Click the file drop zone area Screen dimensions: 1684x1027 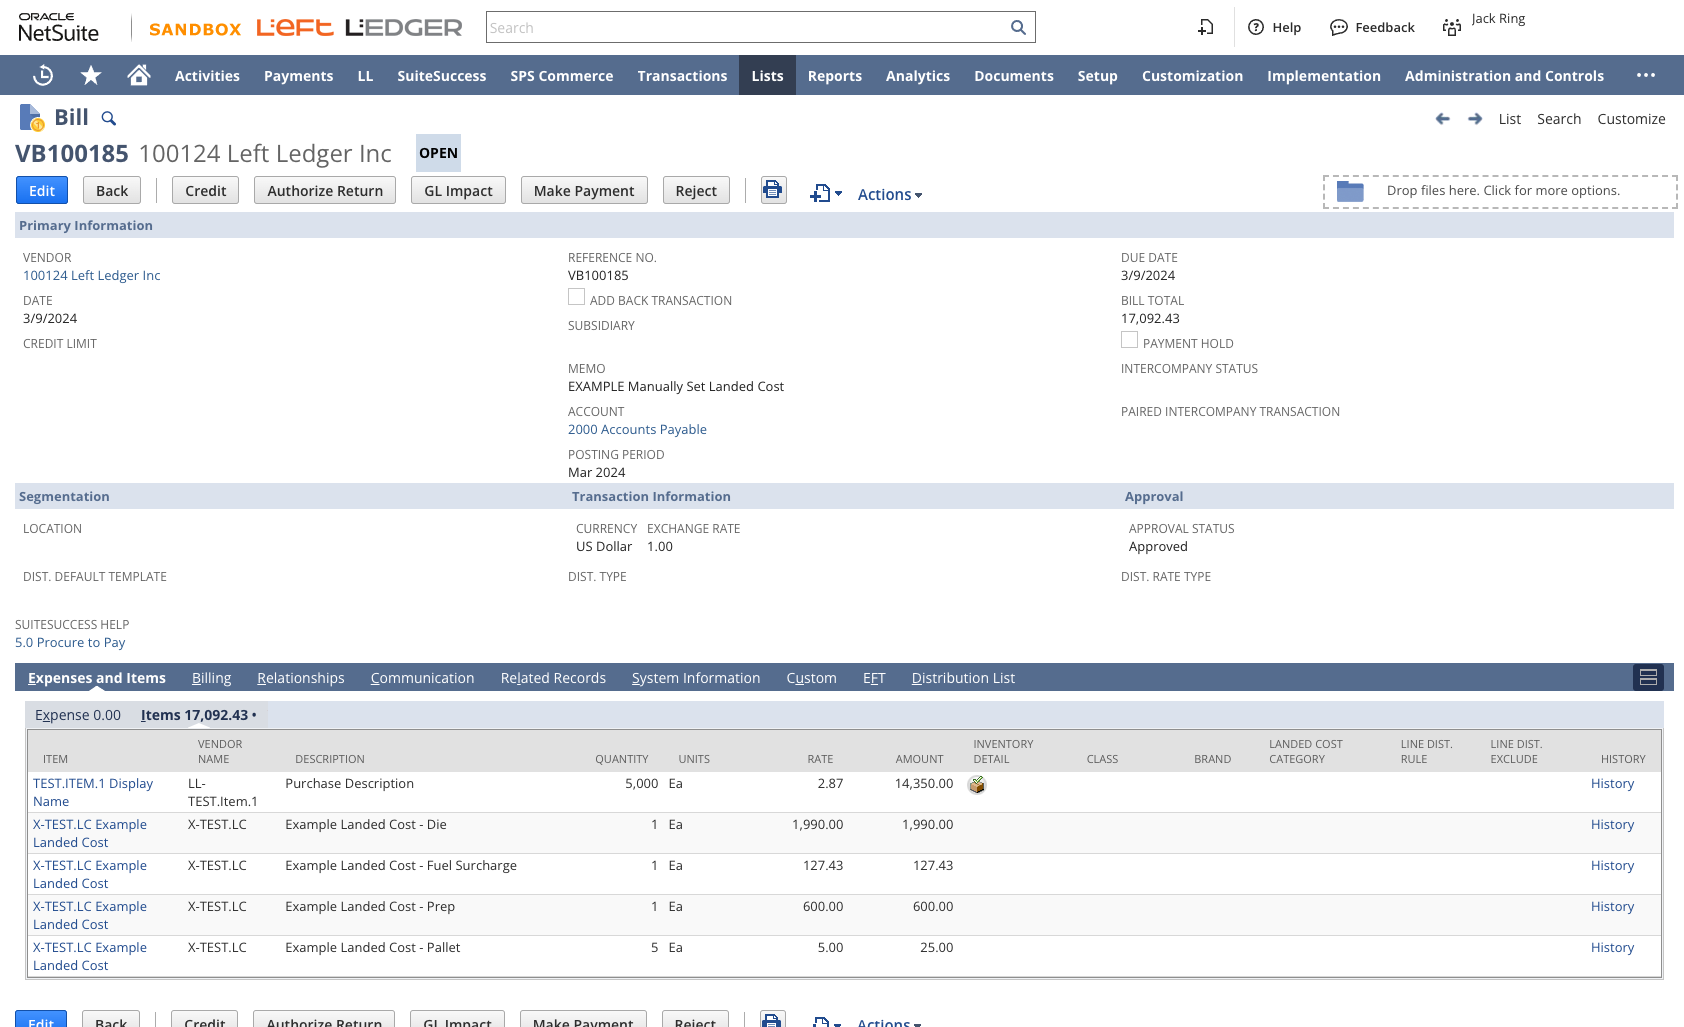click(x=1500, y=191)
